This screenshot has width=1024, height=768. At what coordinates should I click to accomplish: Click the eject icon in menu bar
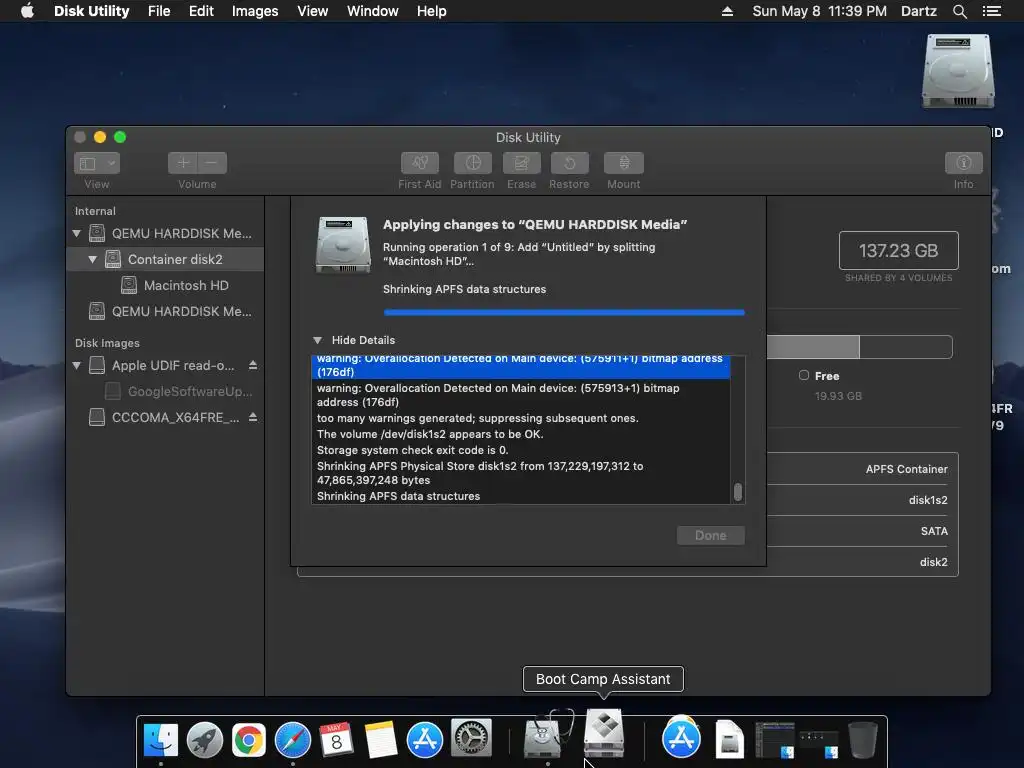click(727, 11)
